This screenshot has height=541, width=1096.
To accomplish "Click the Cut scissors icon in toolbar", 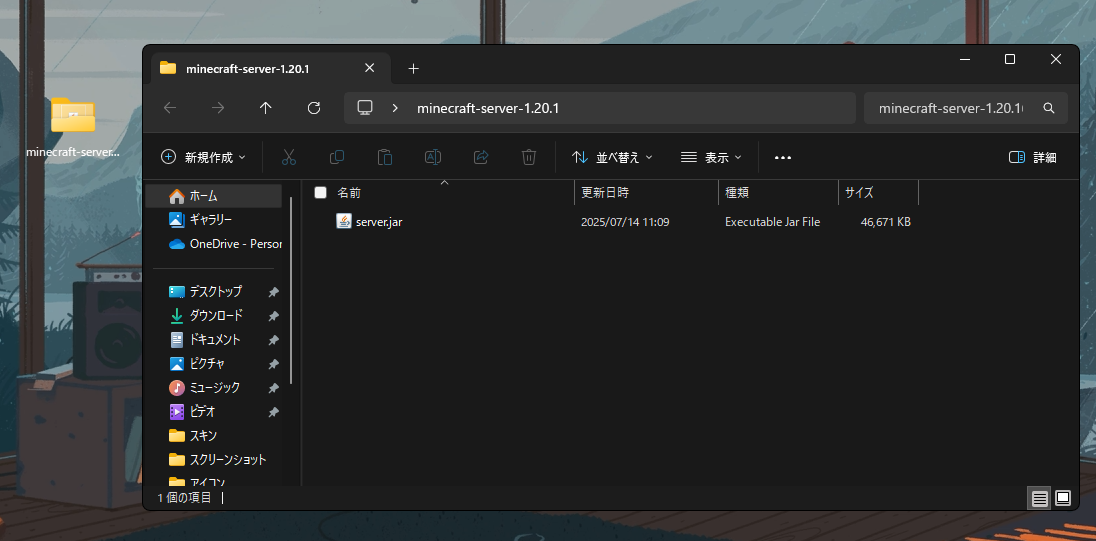I will 289,157.
